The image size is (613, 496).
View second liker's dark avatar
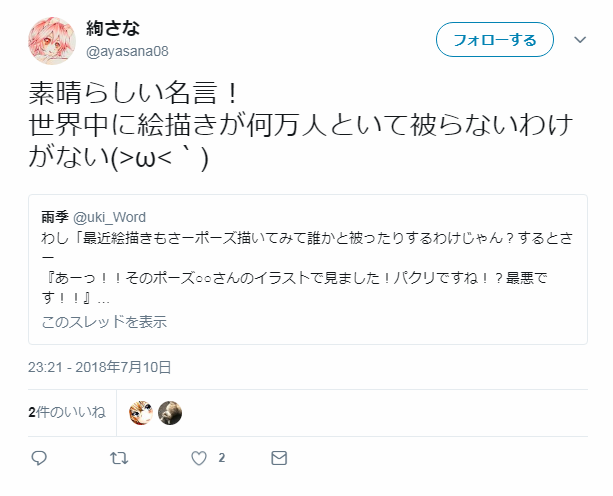[x=170, y=413]
